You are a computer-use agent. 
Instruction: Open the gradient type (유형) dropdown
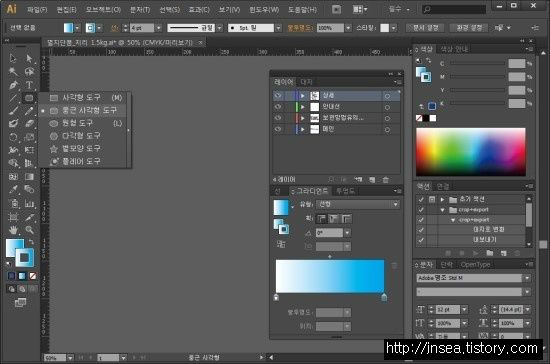(358, 204)
